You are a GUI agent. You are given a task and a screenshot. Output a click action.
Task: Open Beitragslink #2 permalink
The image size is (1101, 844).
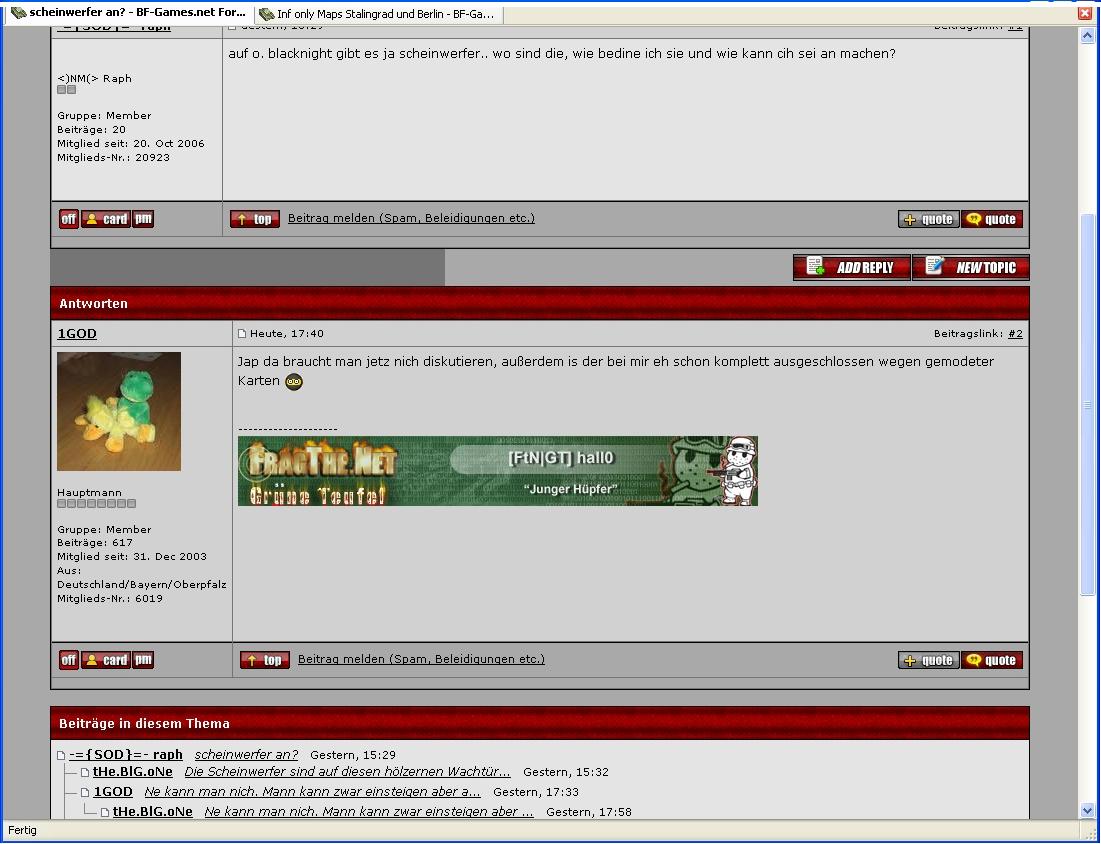(1015, 334)
